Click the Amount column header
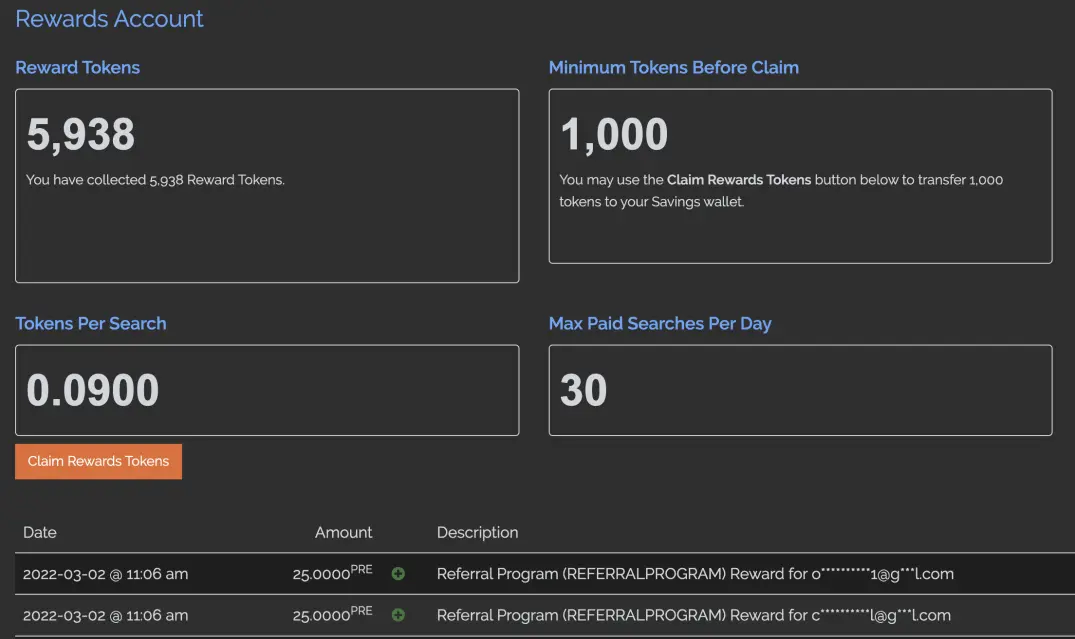Screen dimensions: 1075x639 [x=343, y=533]
